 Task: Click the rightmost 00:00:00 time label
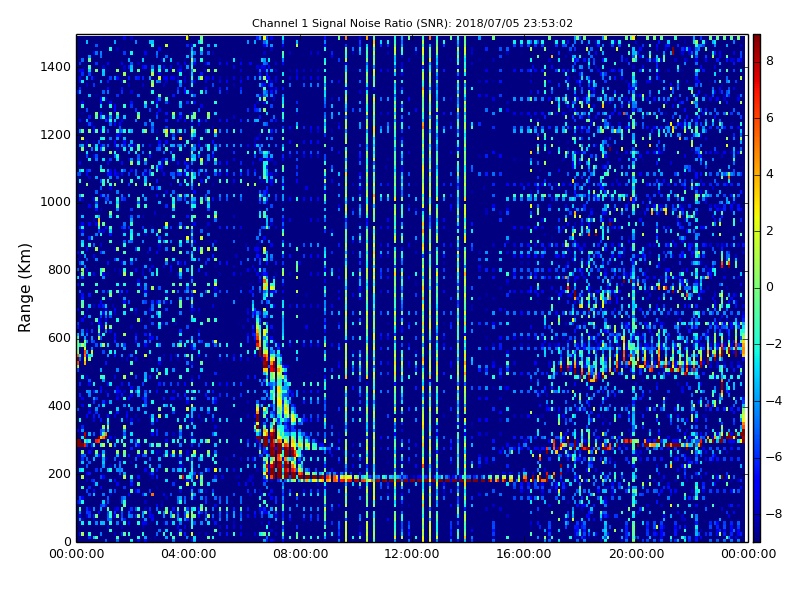pos(748,554)
